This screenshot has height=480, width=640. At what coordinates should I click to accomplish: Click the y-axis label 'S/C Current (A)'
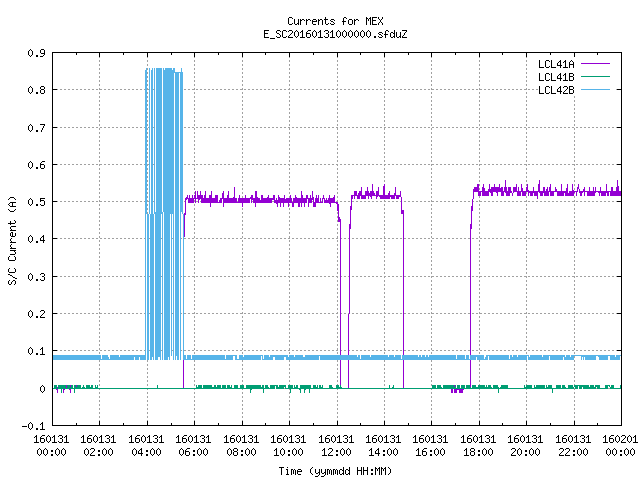(x=12, y=241)
